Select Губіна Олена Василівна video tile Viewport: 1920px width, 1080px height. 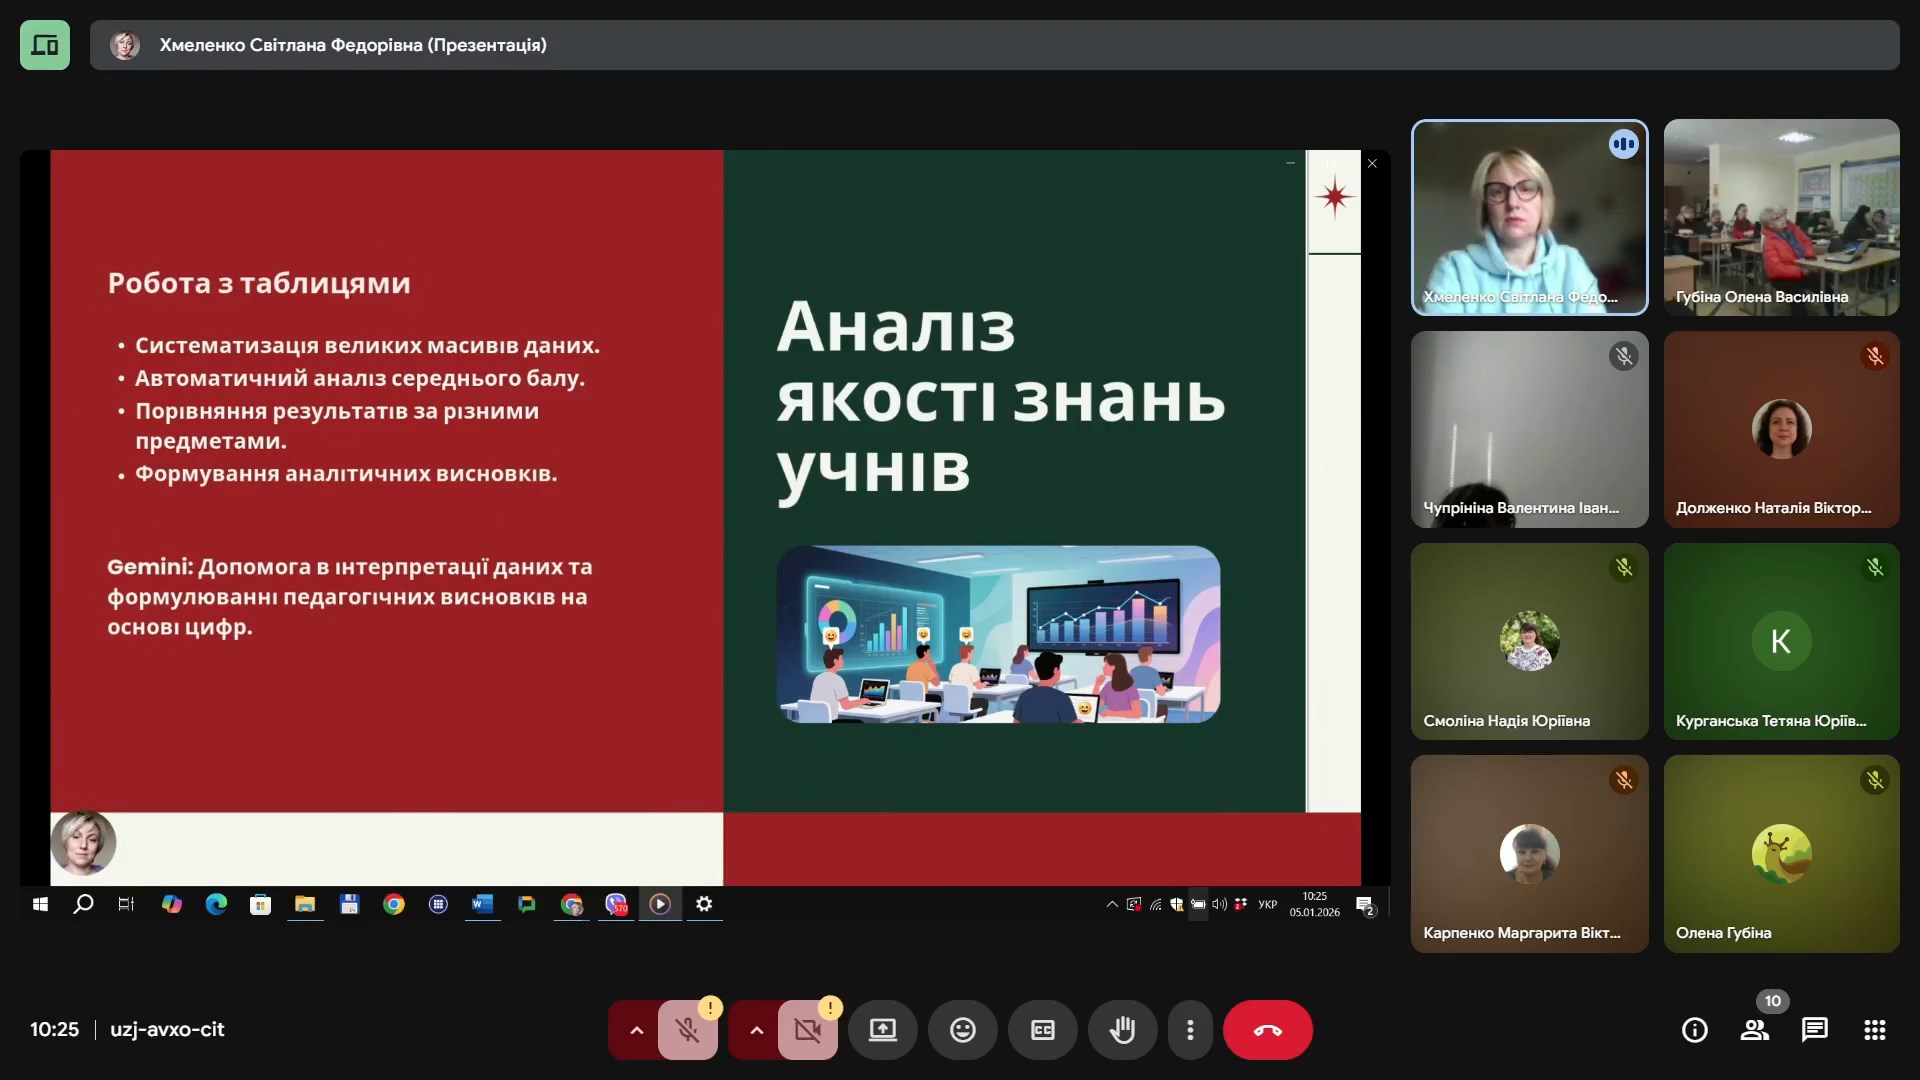(x=1781, y=217)
